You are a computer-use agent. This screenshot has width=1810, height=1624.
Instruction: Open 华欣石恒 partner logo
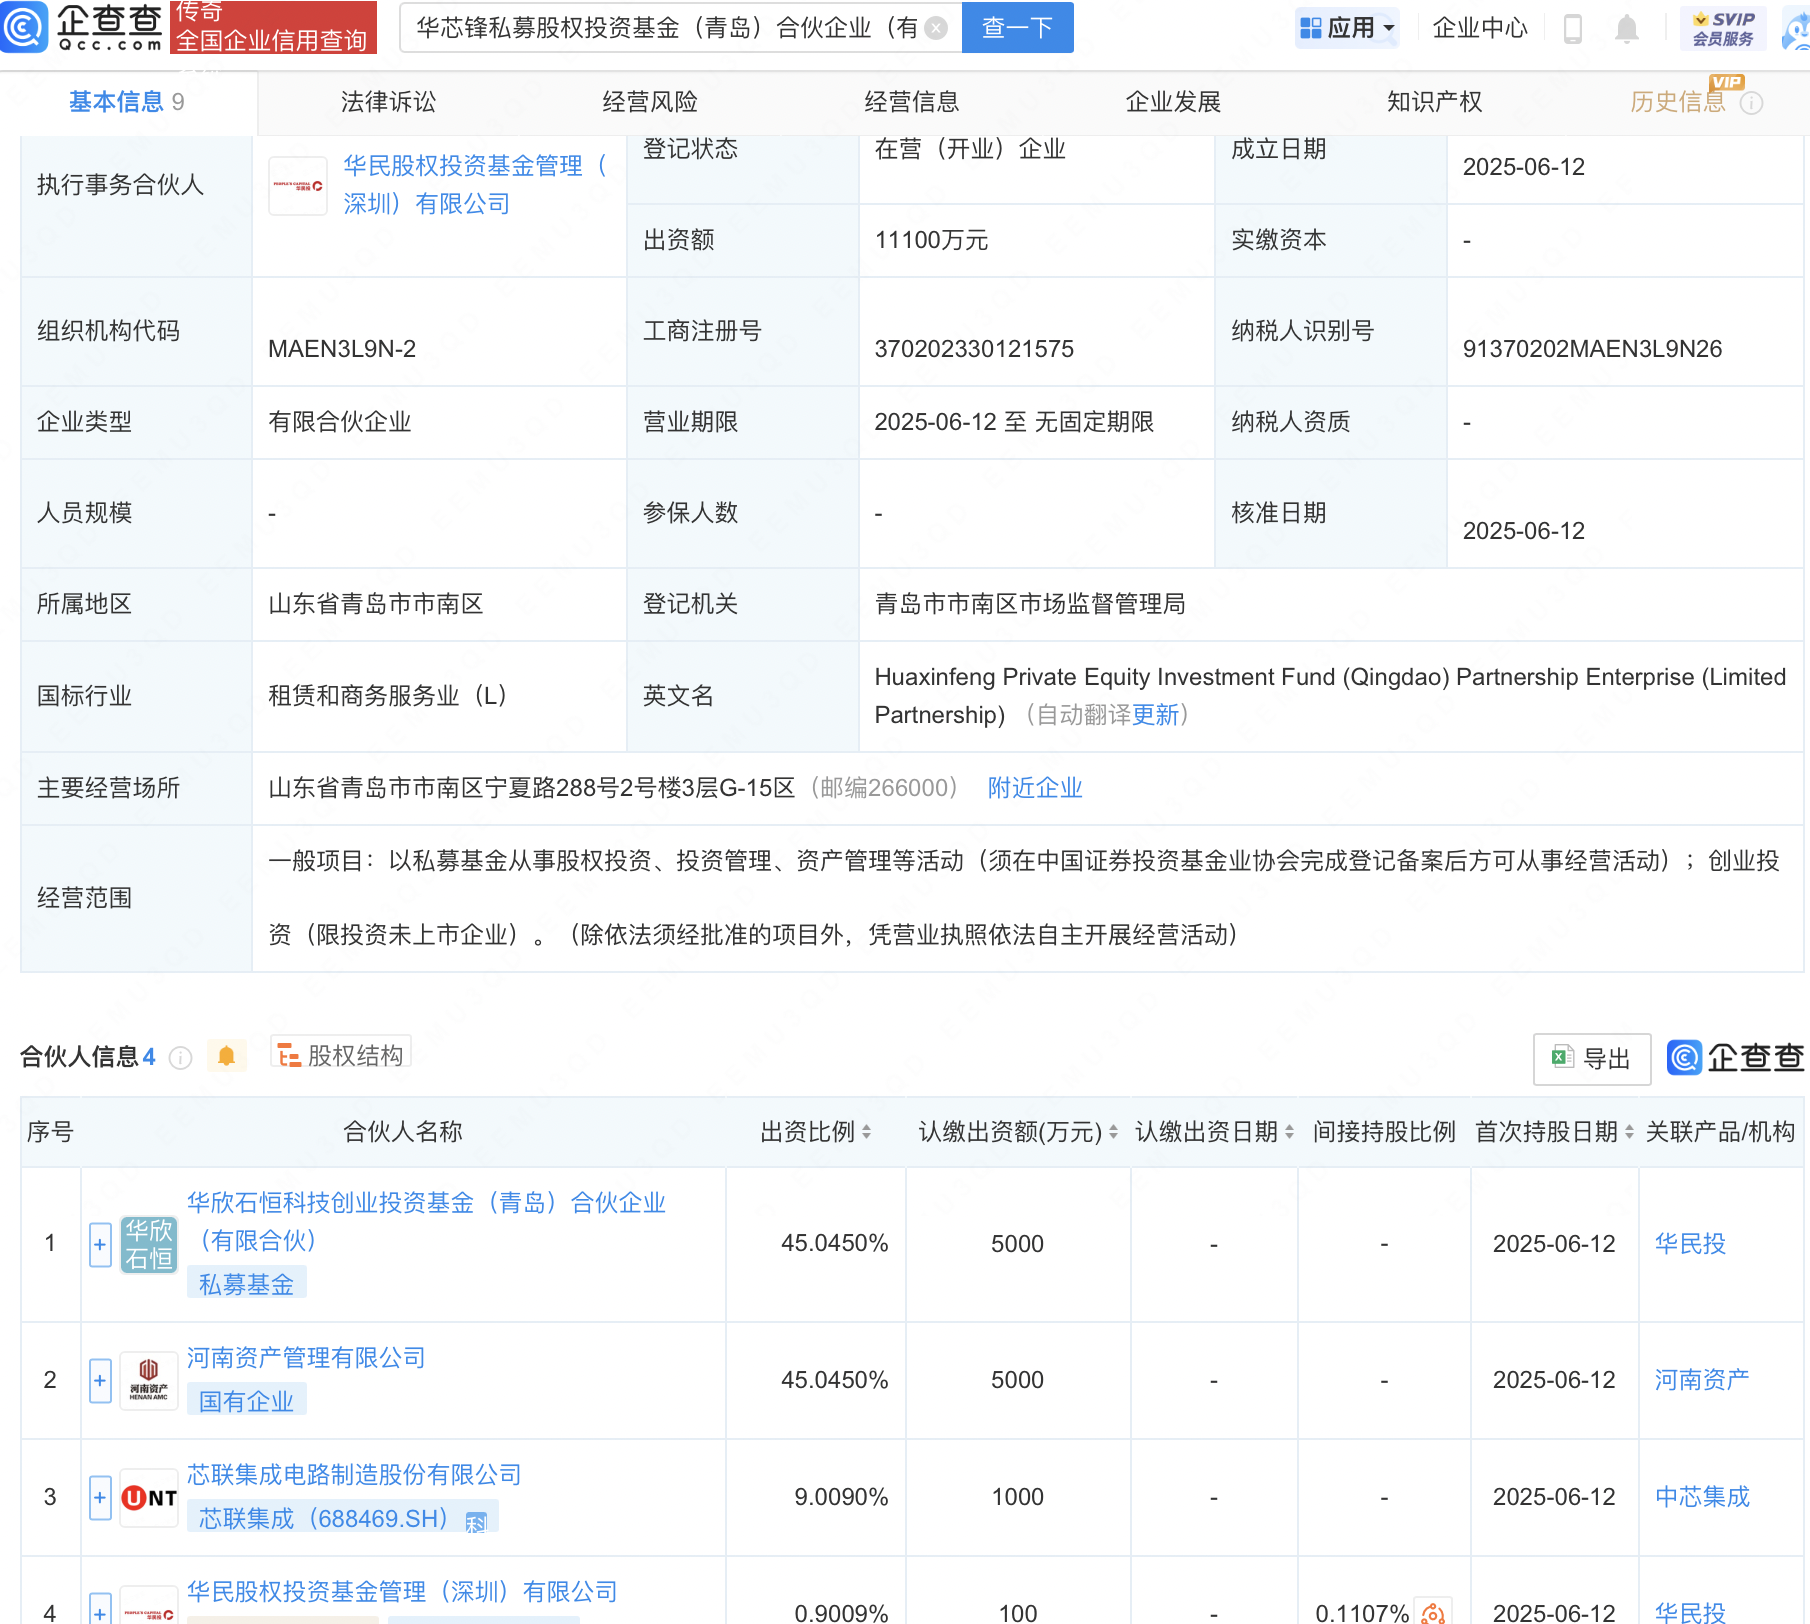pyautogui.click(x=149, y=1244)
